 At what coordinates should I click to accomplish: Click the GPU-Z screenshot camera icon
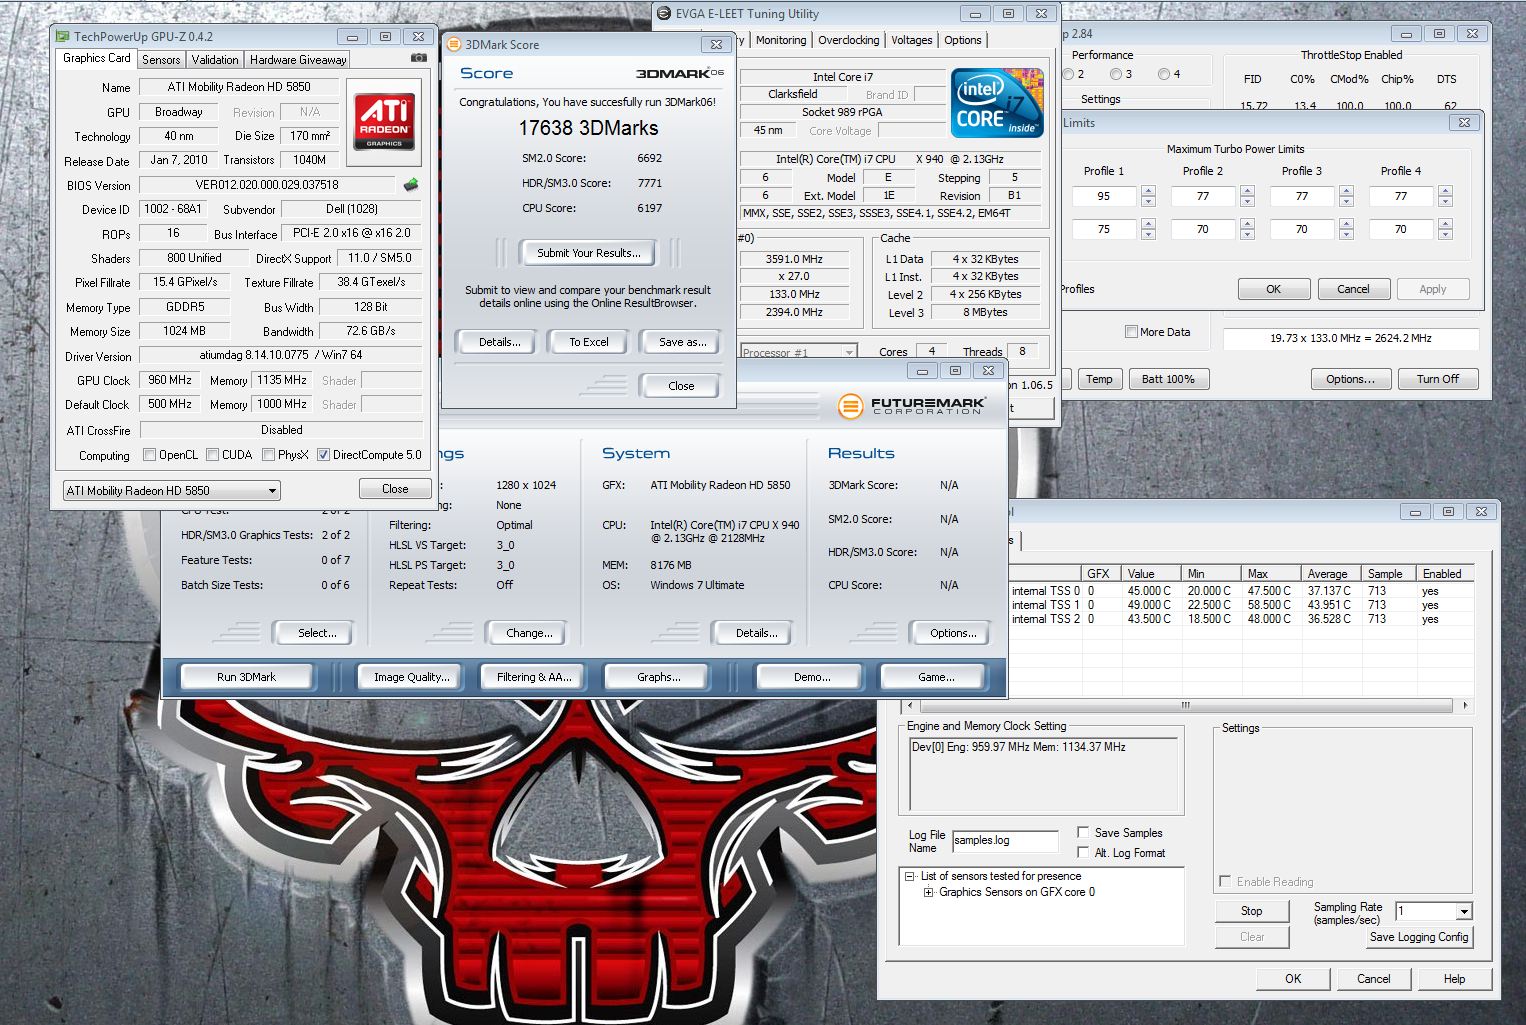pyautogui.click(x=419, y=58)
